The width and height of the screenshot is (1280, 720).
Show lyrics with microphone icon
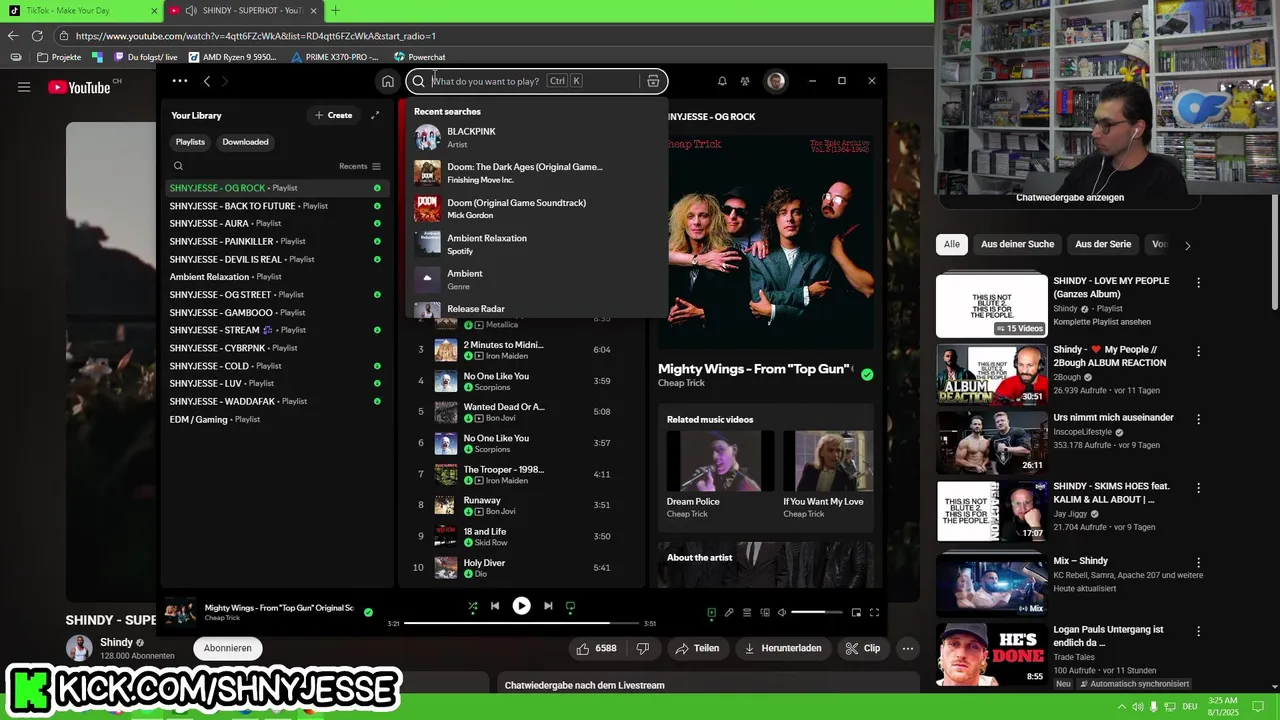click(x=729, y=613)
